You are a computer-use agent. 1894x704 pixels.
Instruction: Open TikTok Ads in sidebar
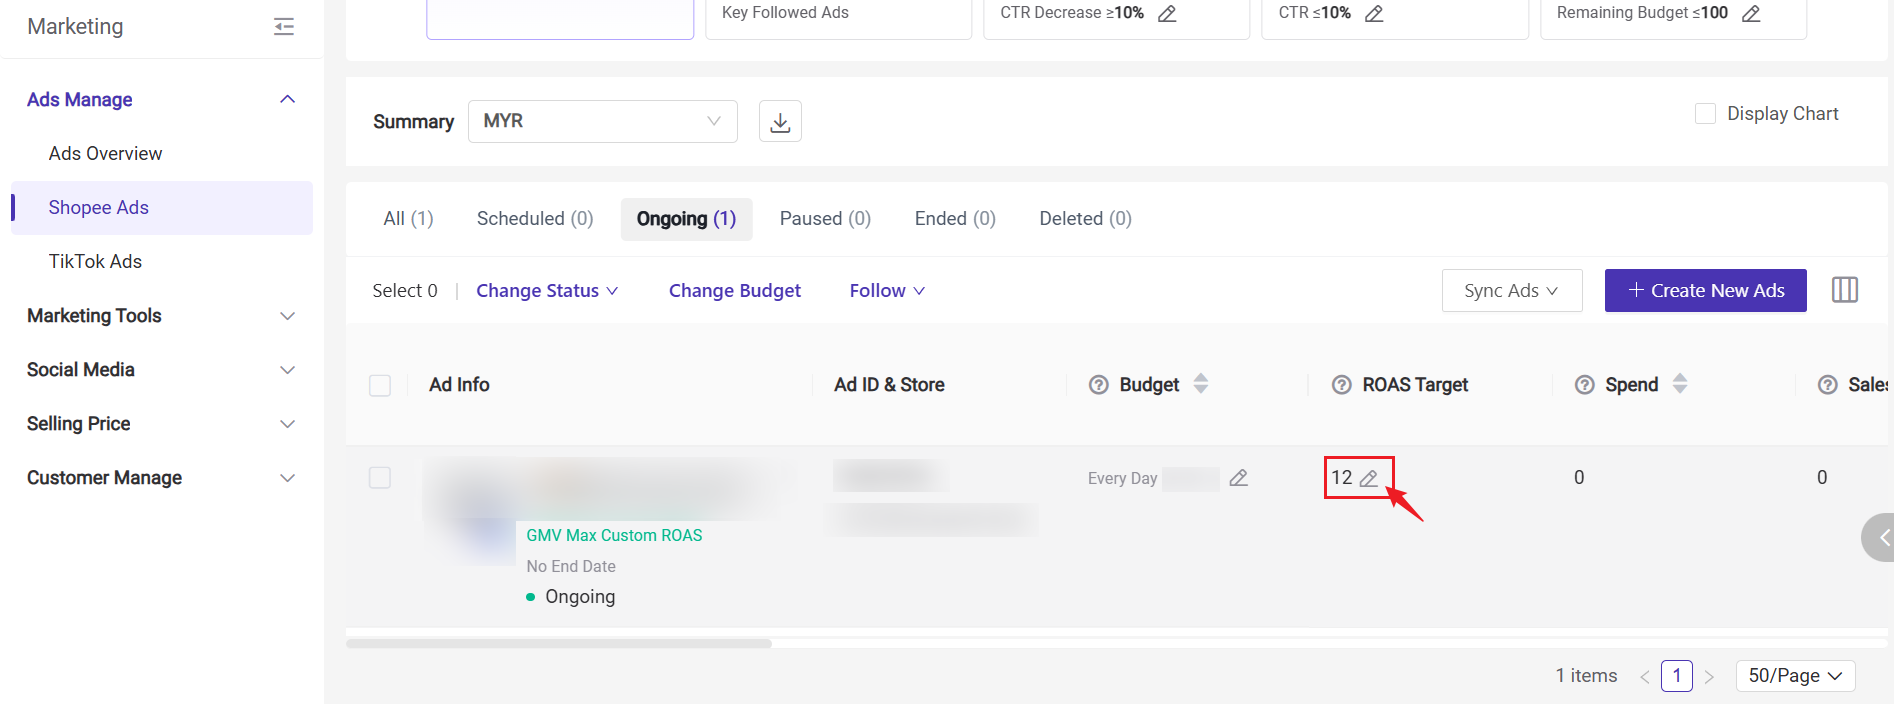tap(95, 262)
